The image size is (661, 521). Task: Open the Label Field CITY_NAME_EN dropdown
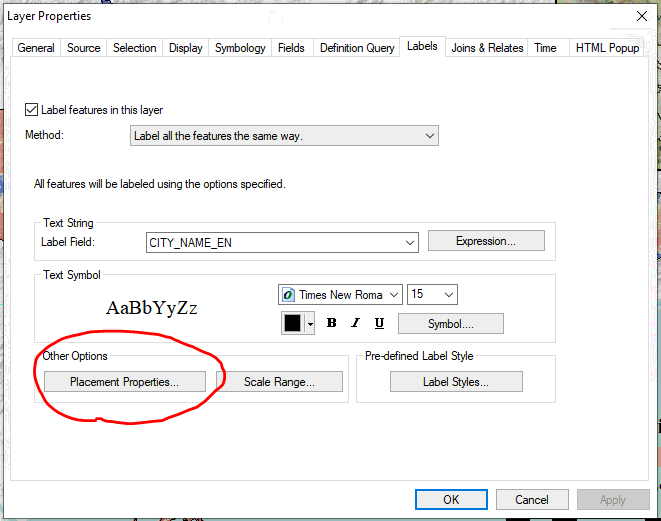tap(282, 242)
